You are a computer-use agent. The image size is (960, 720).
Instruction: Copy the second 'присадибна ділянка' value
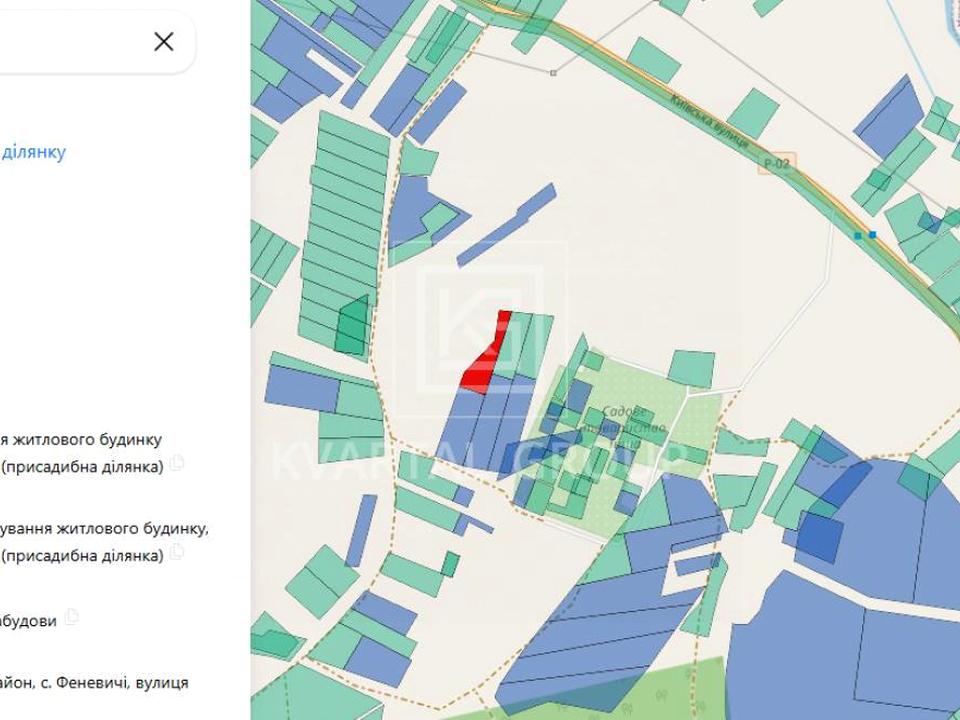177,551
